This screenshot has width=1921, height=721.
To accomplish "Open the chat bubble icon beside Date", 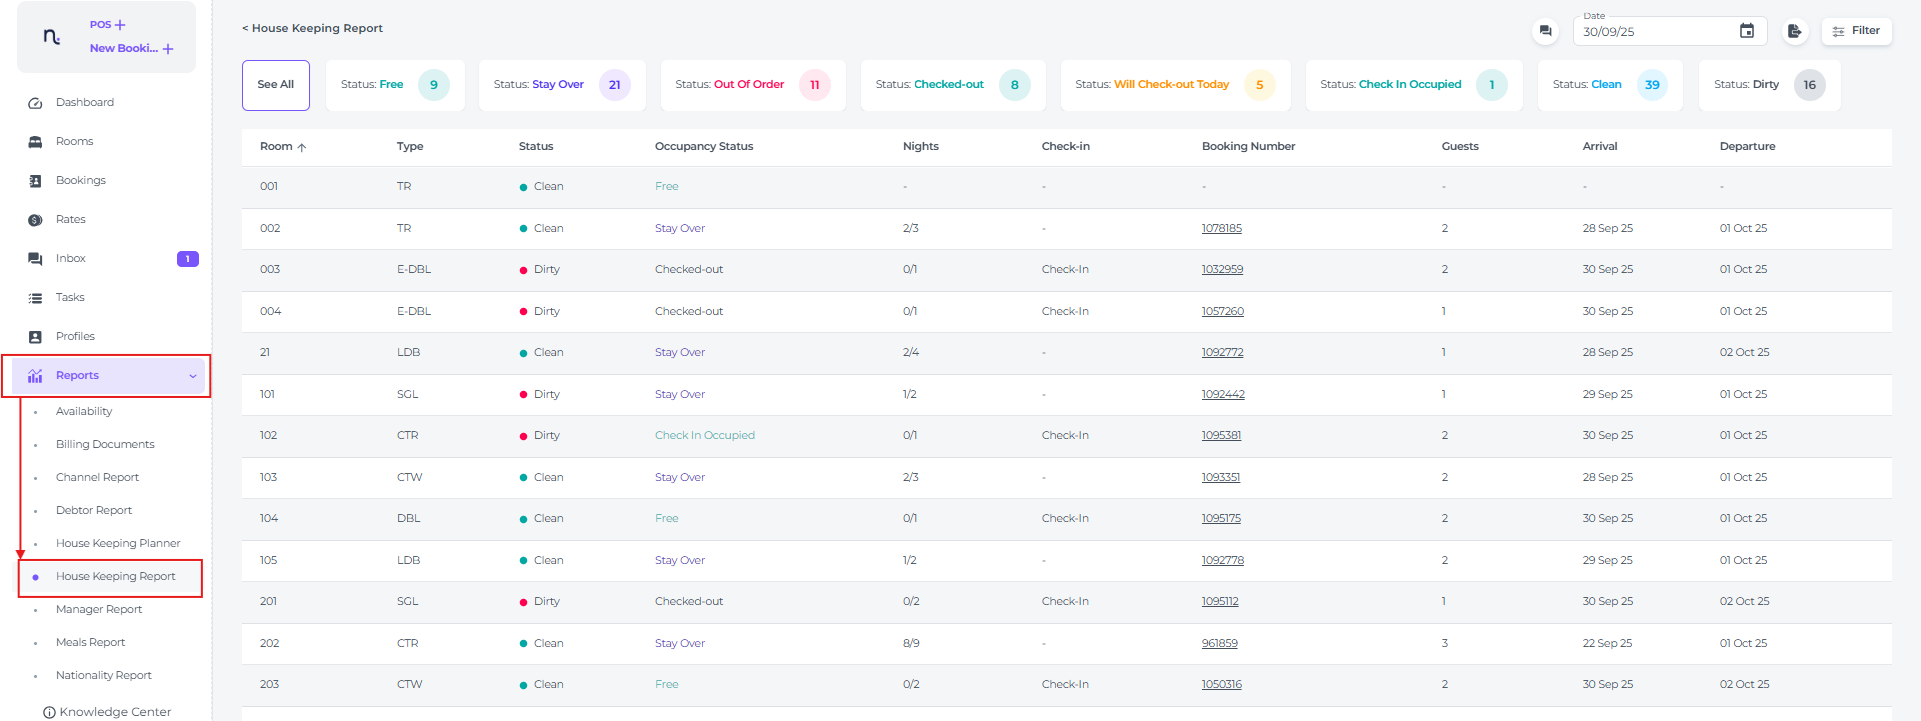I will (x=1545, y=31).
